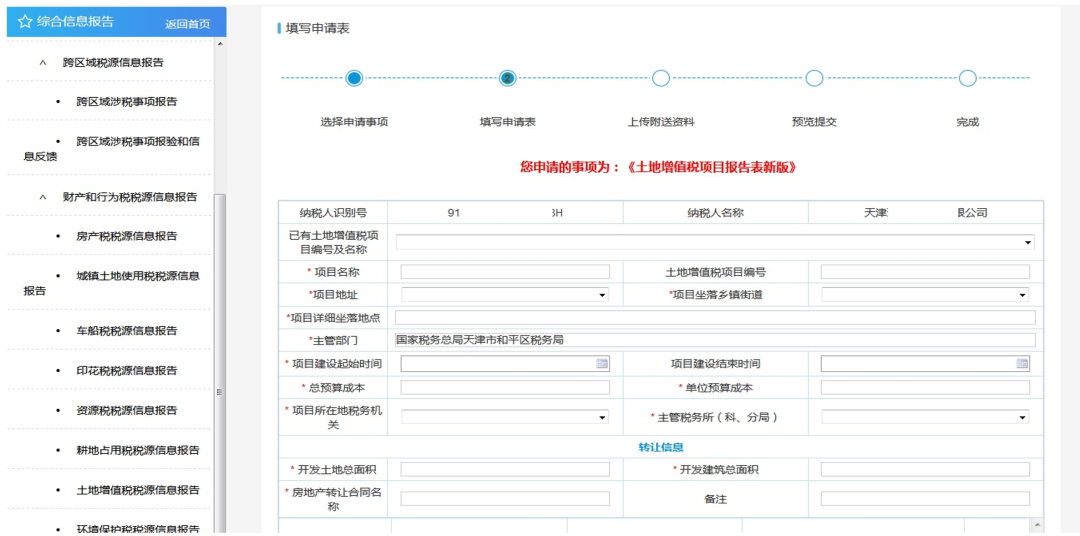Open calendar picker for 项目建设结束时间
Screen dimensions: 1080x536
(1022, 363)
